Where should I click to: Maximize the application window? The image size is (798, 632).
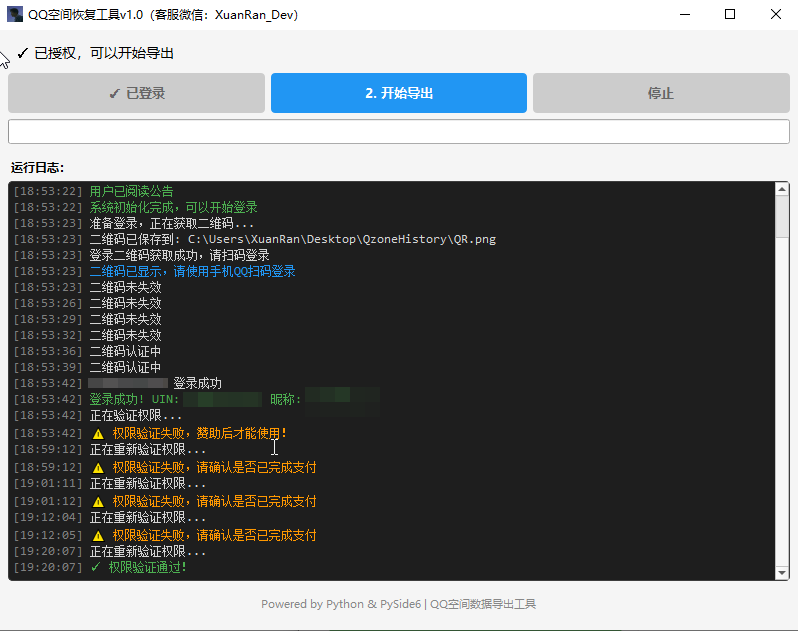730,15
